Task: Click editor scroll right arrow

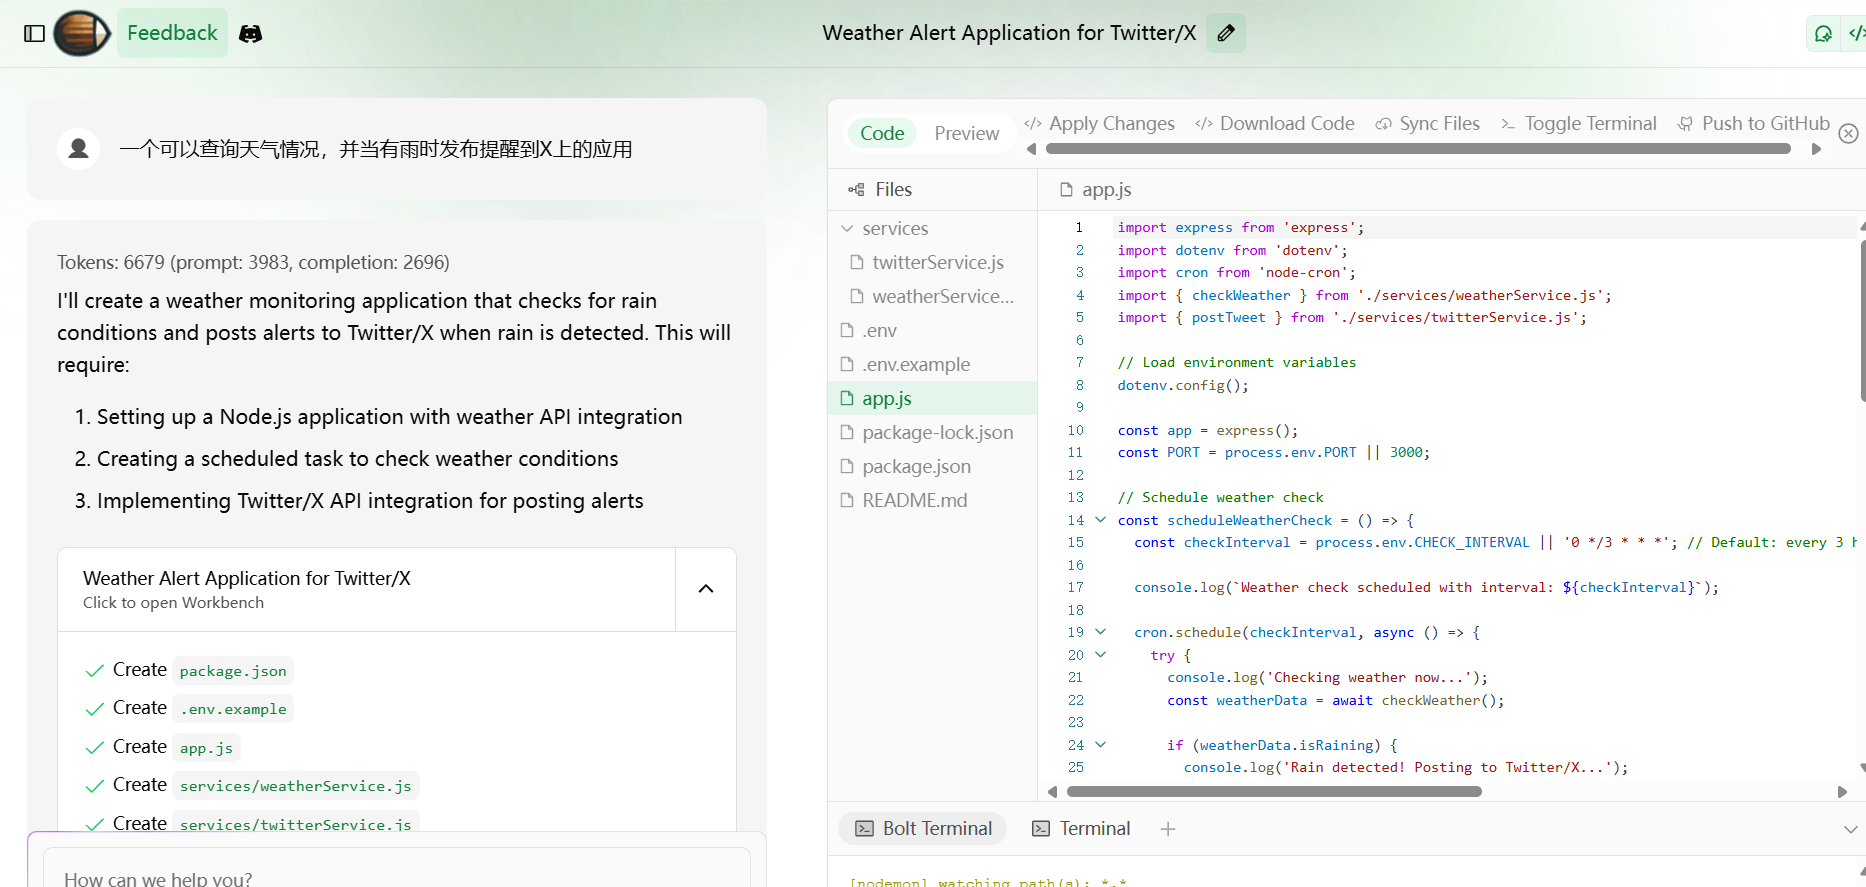Action: pyautogui.click(x=1842, y=791)
